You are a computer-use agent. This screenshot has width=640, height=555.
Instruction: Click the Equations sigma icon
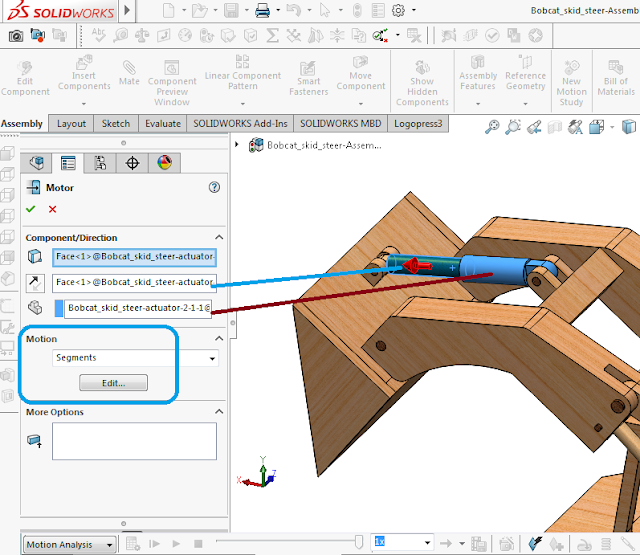[x=272, y=35]
